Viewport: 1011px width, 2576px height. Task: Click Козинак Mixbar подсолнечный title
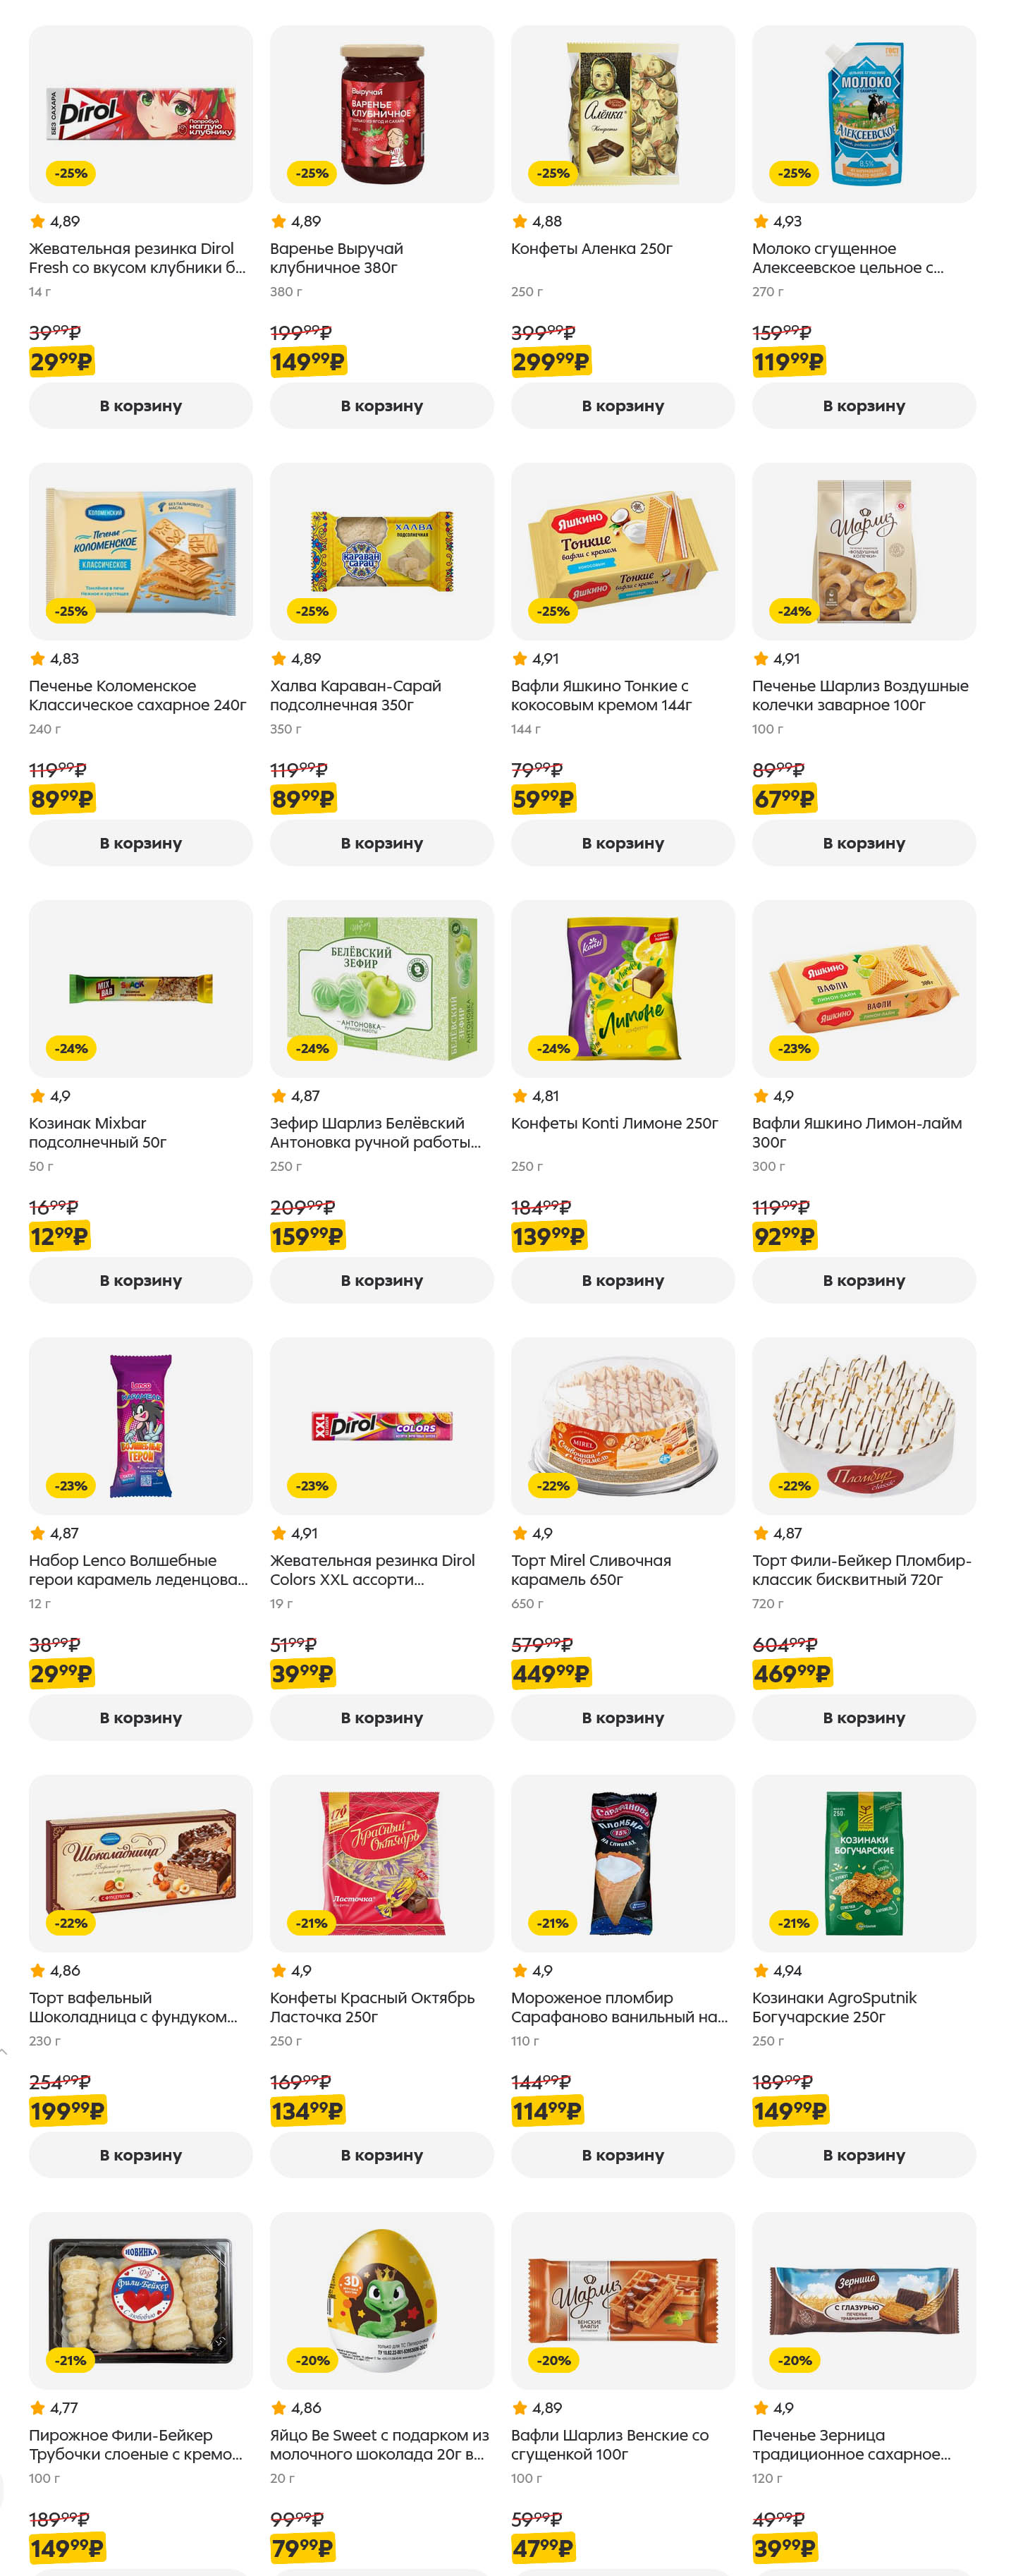coord(97,1132)
